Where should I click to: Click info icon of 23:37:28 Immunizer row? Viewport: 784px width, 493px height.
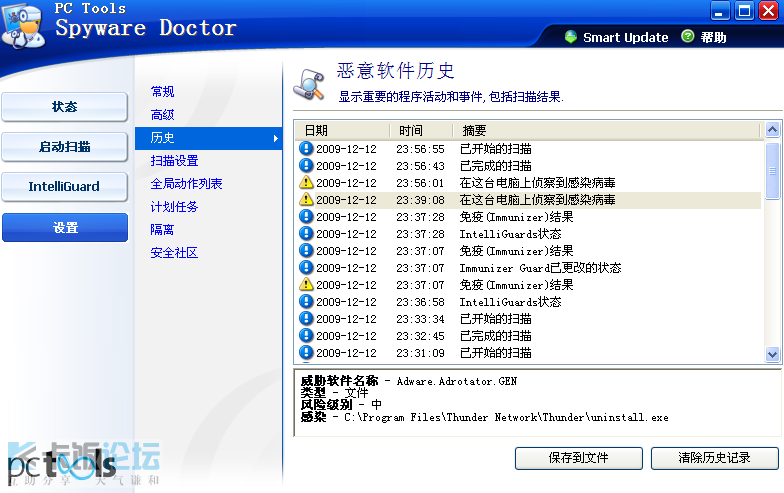pyautogui.click(x=306, y=216)
